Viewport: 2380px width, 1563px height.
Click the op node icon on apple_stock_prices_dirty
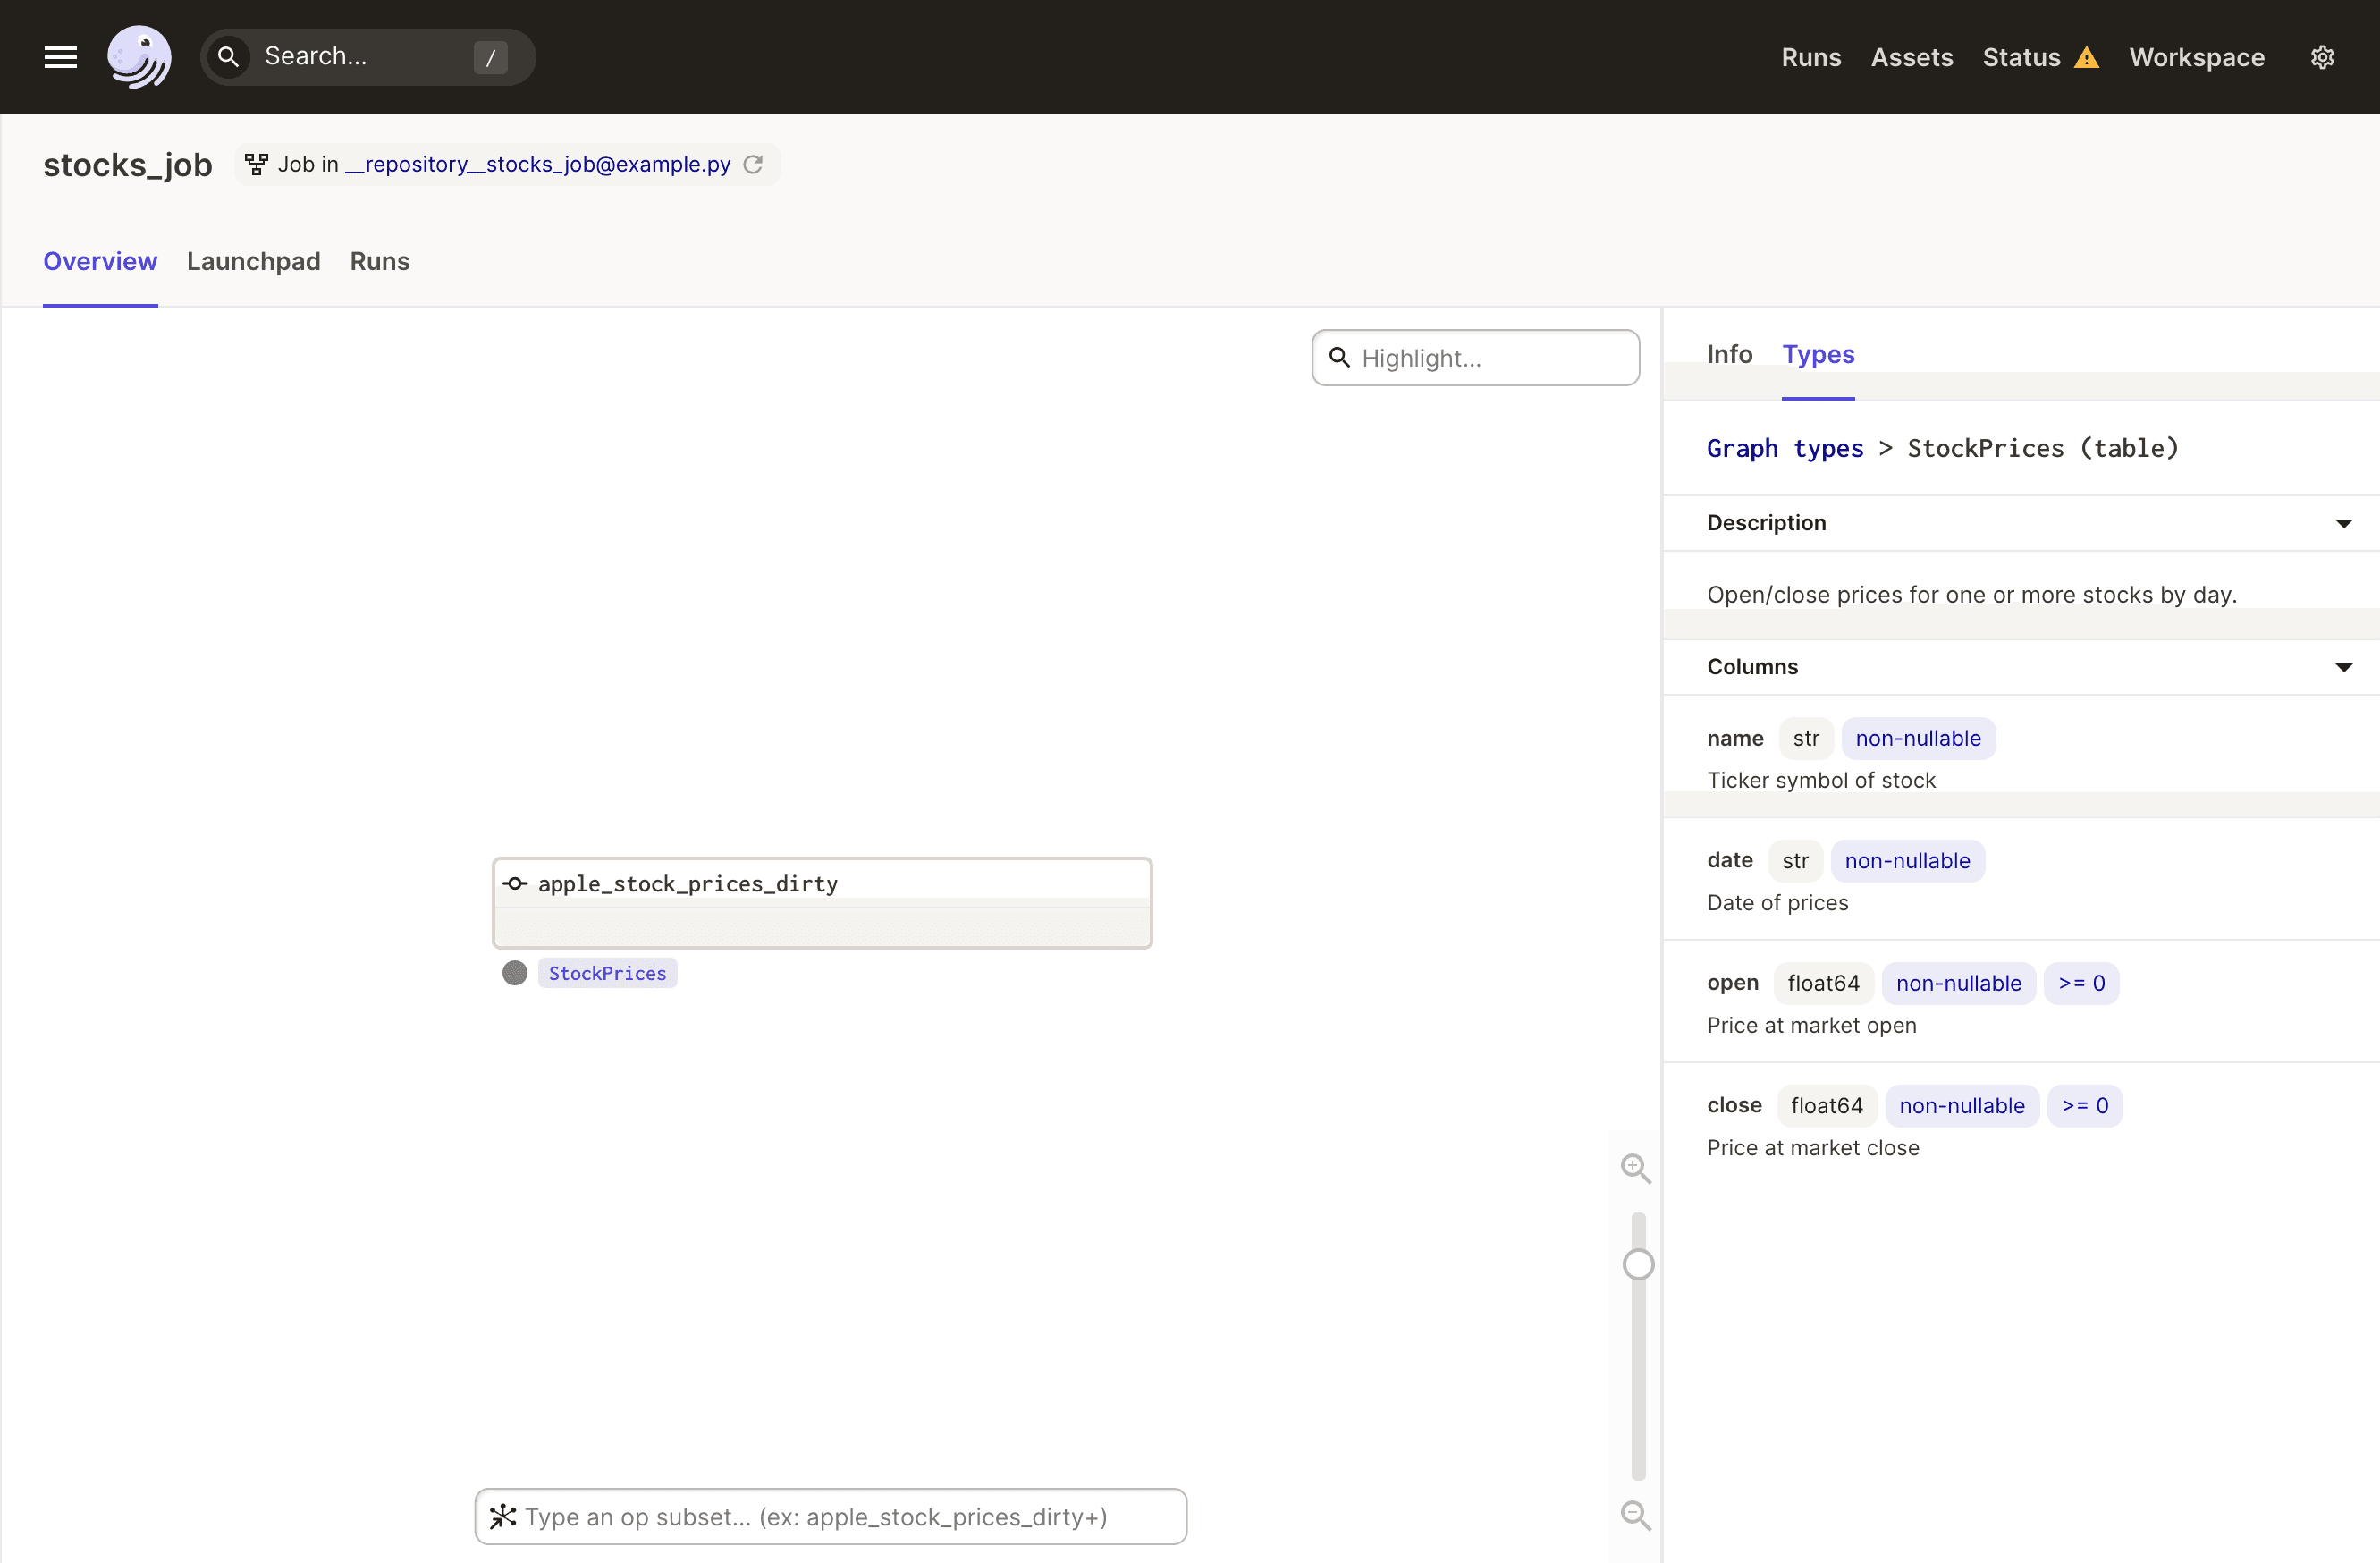coord(516,883)
